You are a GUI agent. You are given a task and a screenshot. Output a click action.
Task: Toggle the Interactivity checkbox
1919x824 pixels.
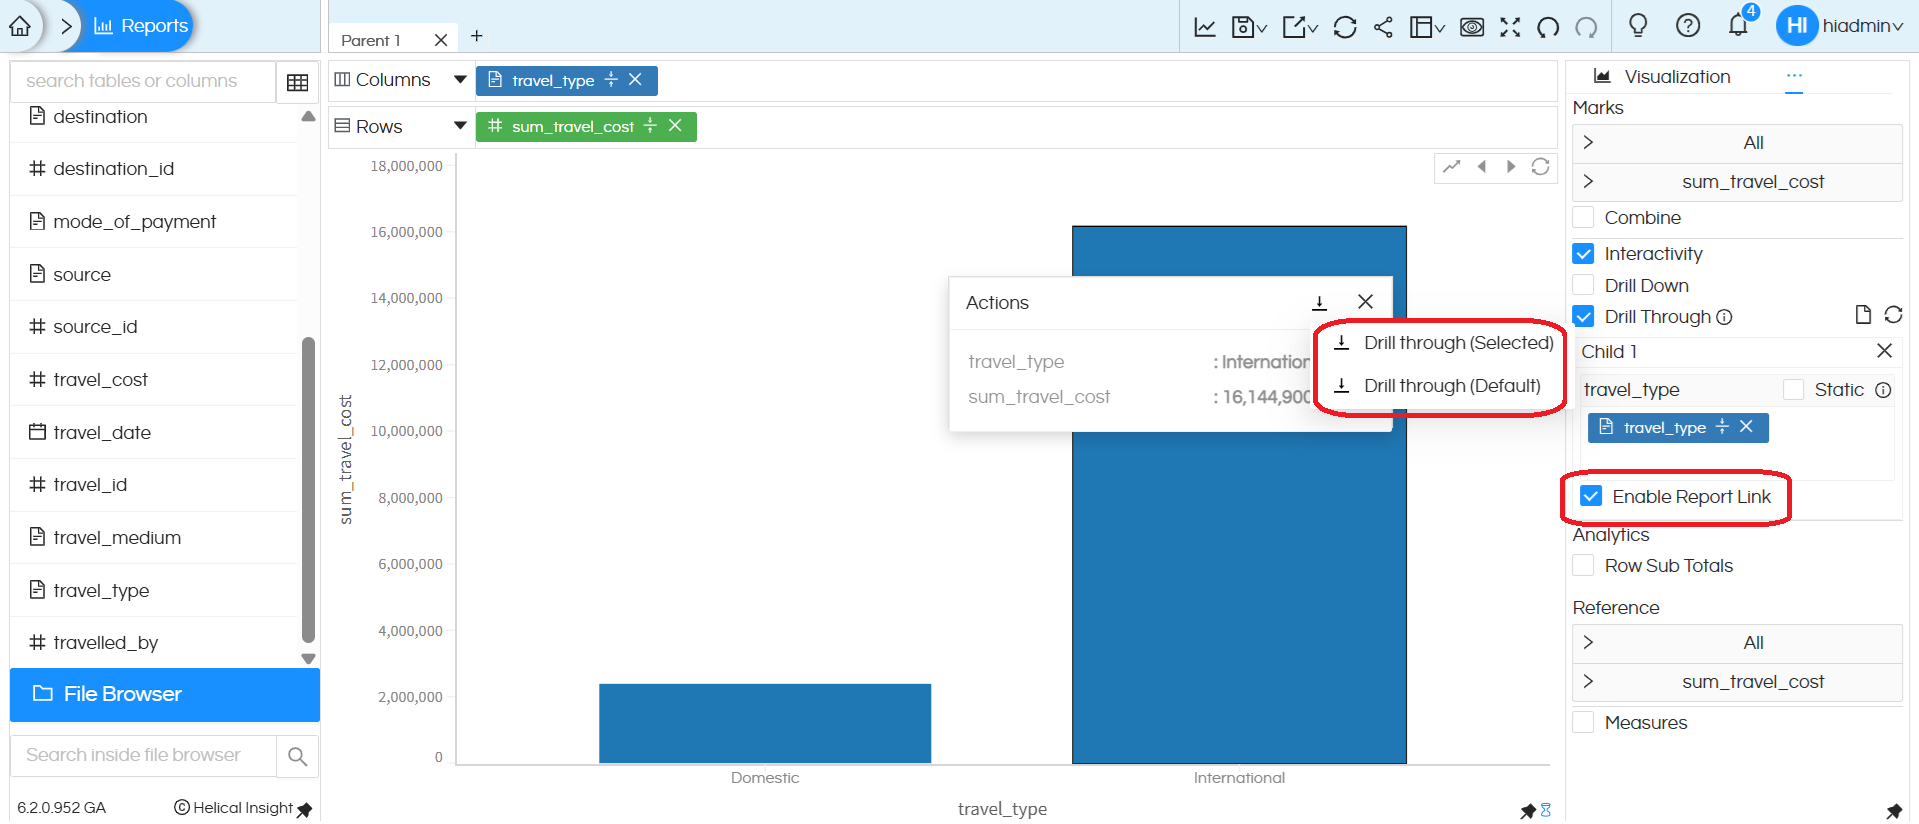(x=1583, y=254)
